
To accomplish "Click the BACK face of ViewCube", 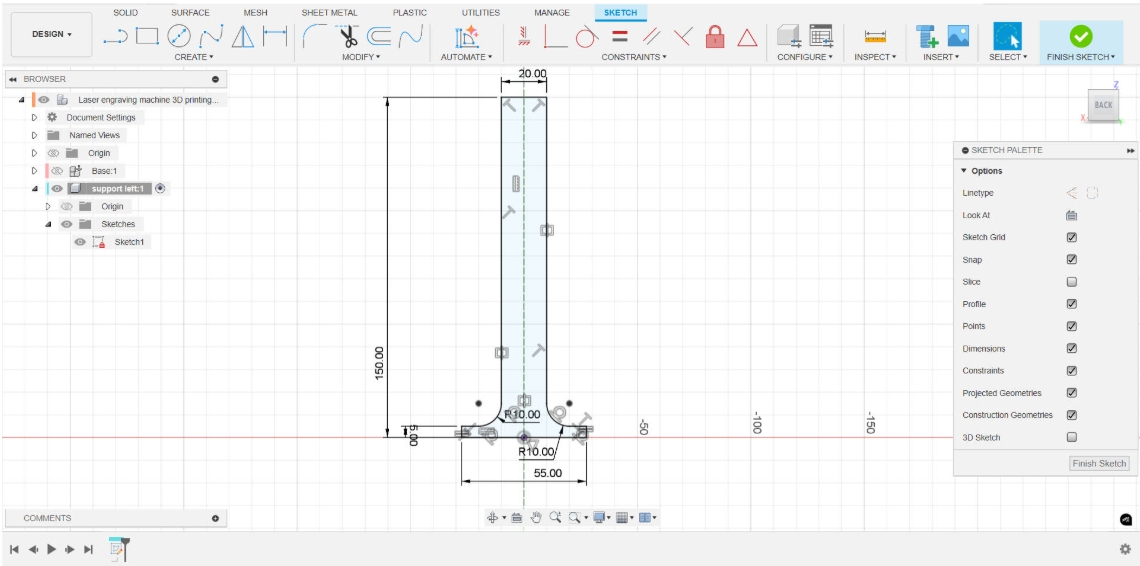I will coord(1103,105).
